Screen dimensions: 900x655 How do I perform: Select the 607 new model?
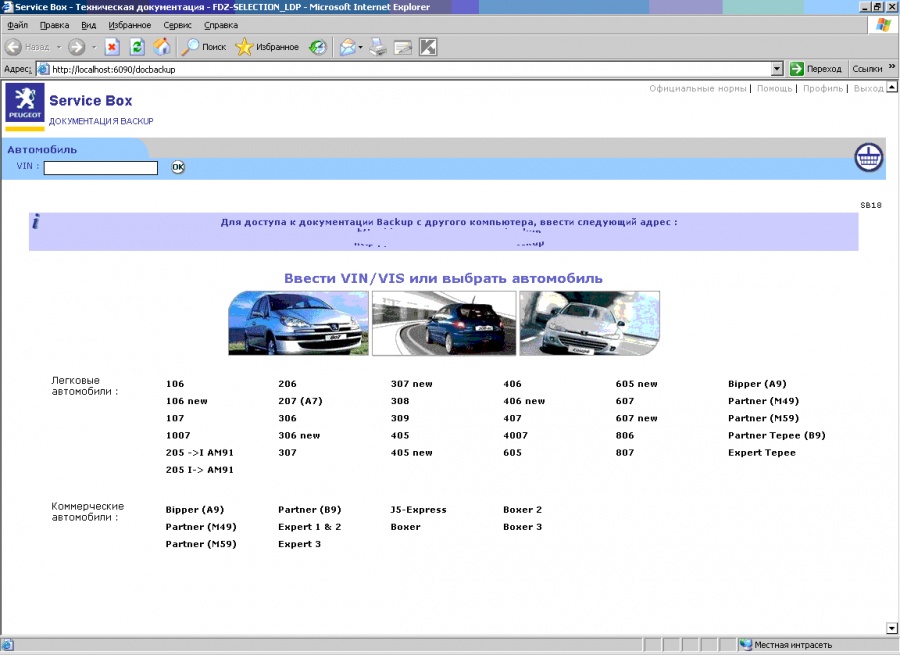[x=637, y=418]
